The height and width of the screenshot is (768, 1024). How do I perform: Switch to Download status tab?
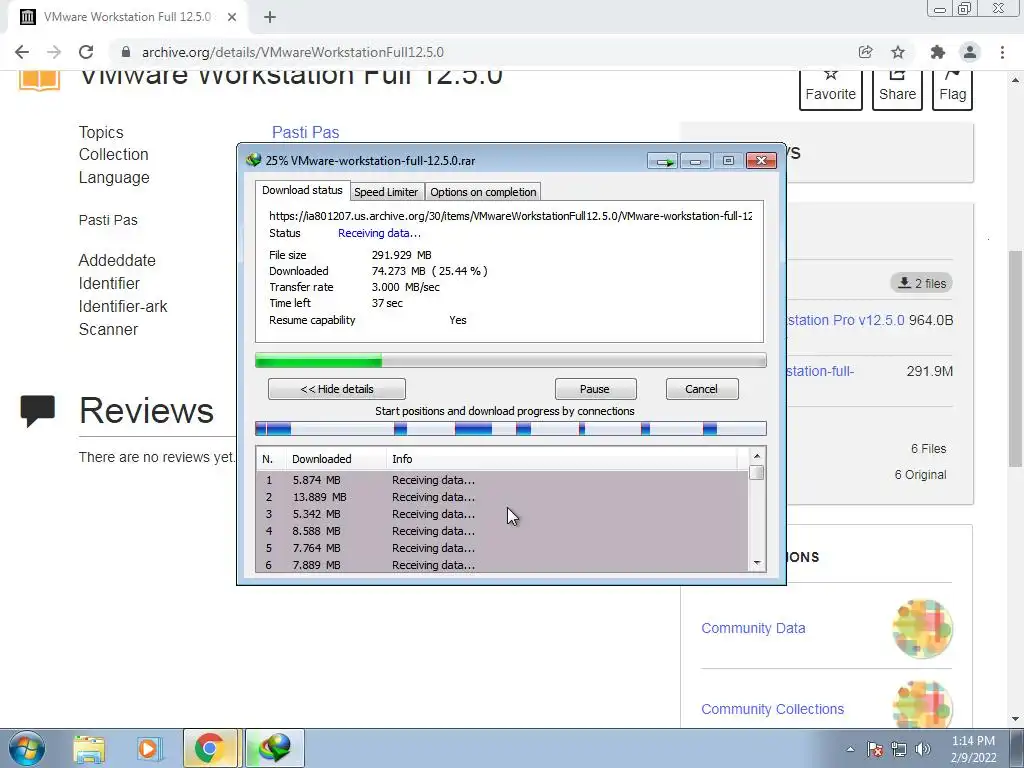click(x=302, y=191)
